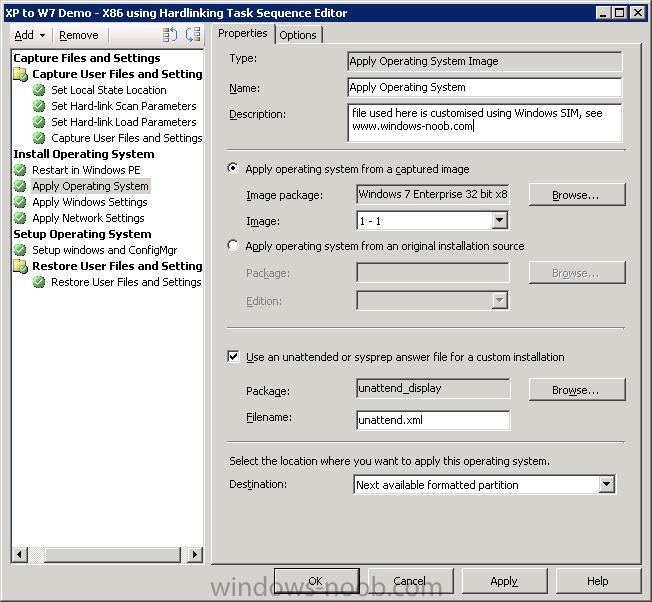
Task: Click the green check icon beside Restart in Windows PE
Action: pos(20,170)
